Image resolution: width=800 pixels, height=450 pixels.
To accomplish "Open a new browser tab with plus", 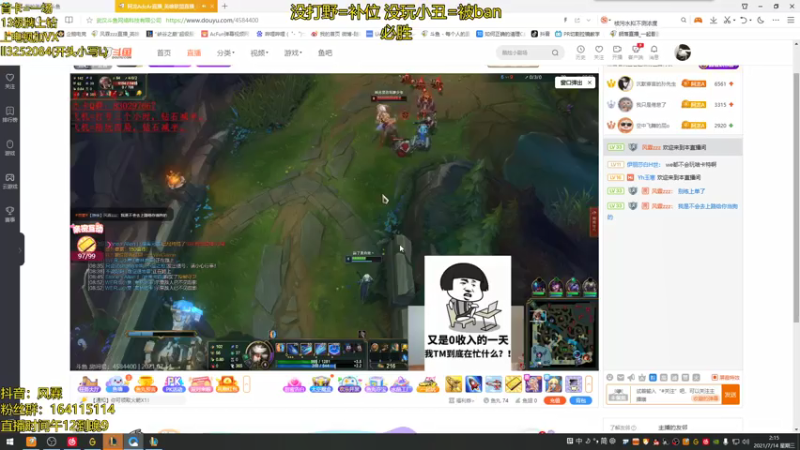I will point(224,6).
